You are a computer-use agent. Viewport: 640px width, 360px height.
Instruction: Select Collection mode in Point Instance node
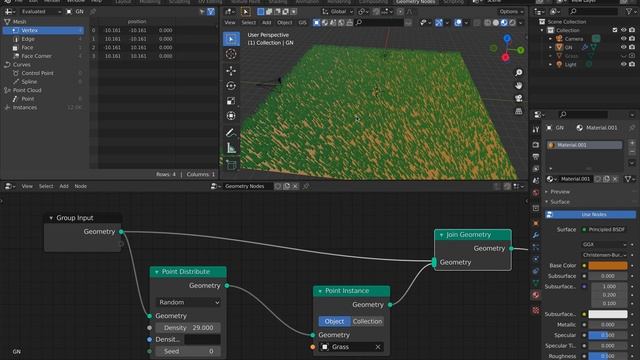[367, 321]
